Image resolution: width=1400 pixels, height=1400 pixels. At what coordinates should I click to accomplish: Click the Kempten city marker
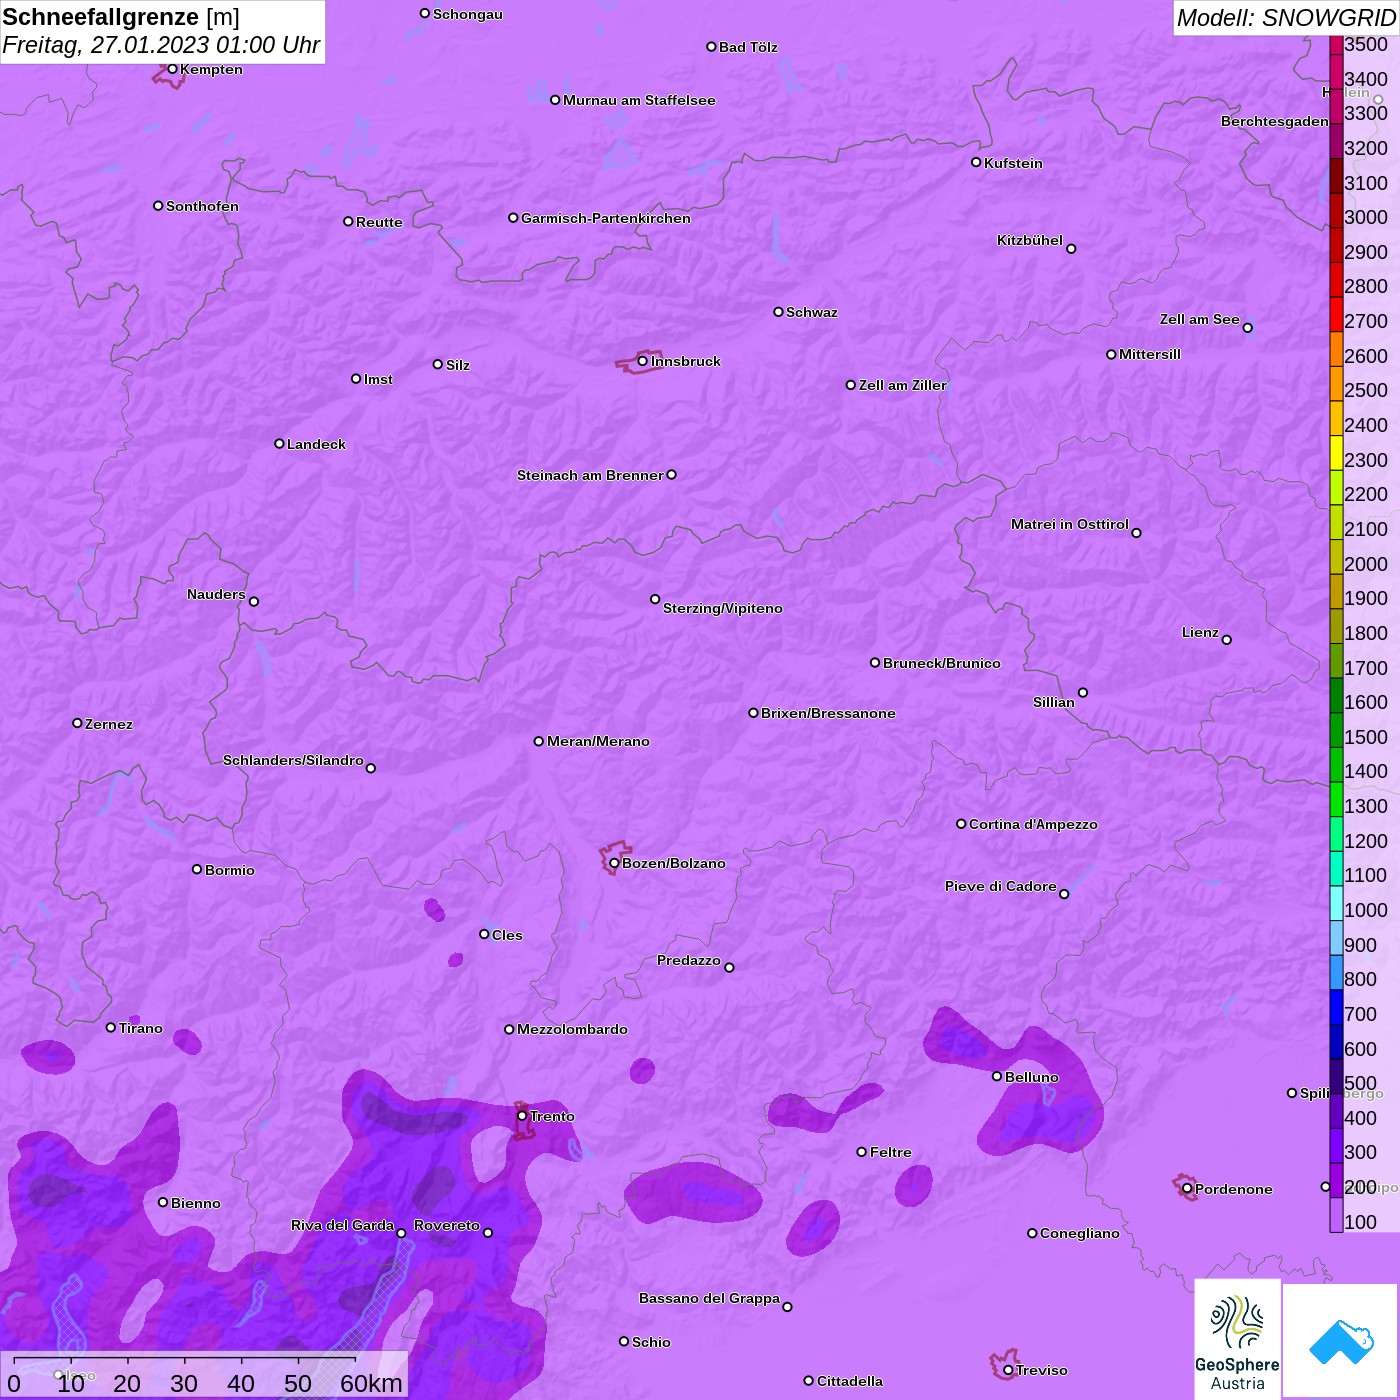click(172, 69)
